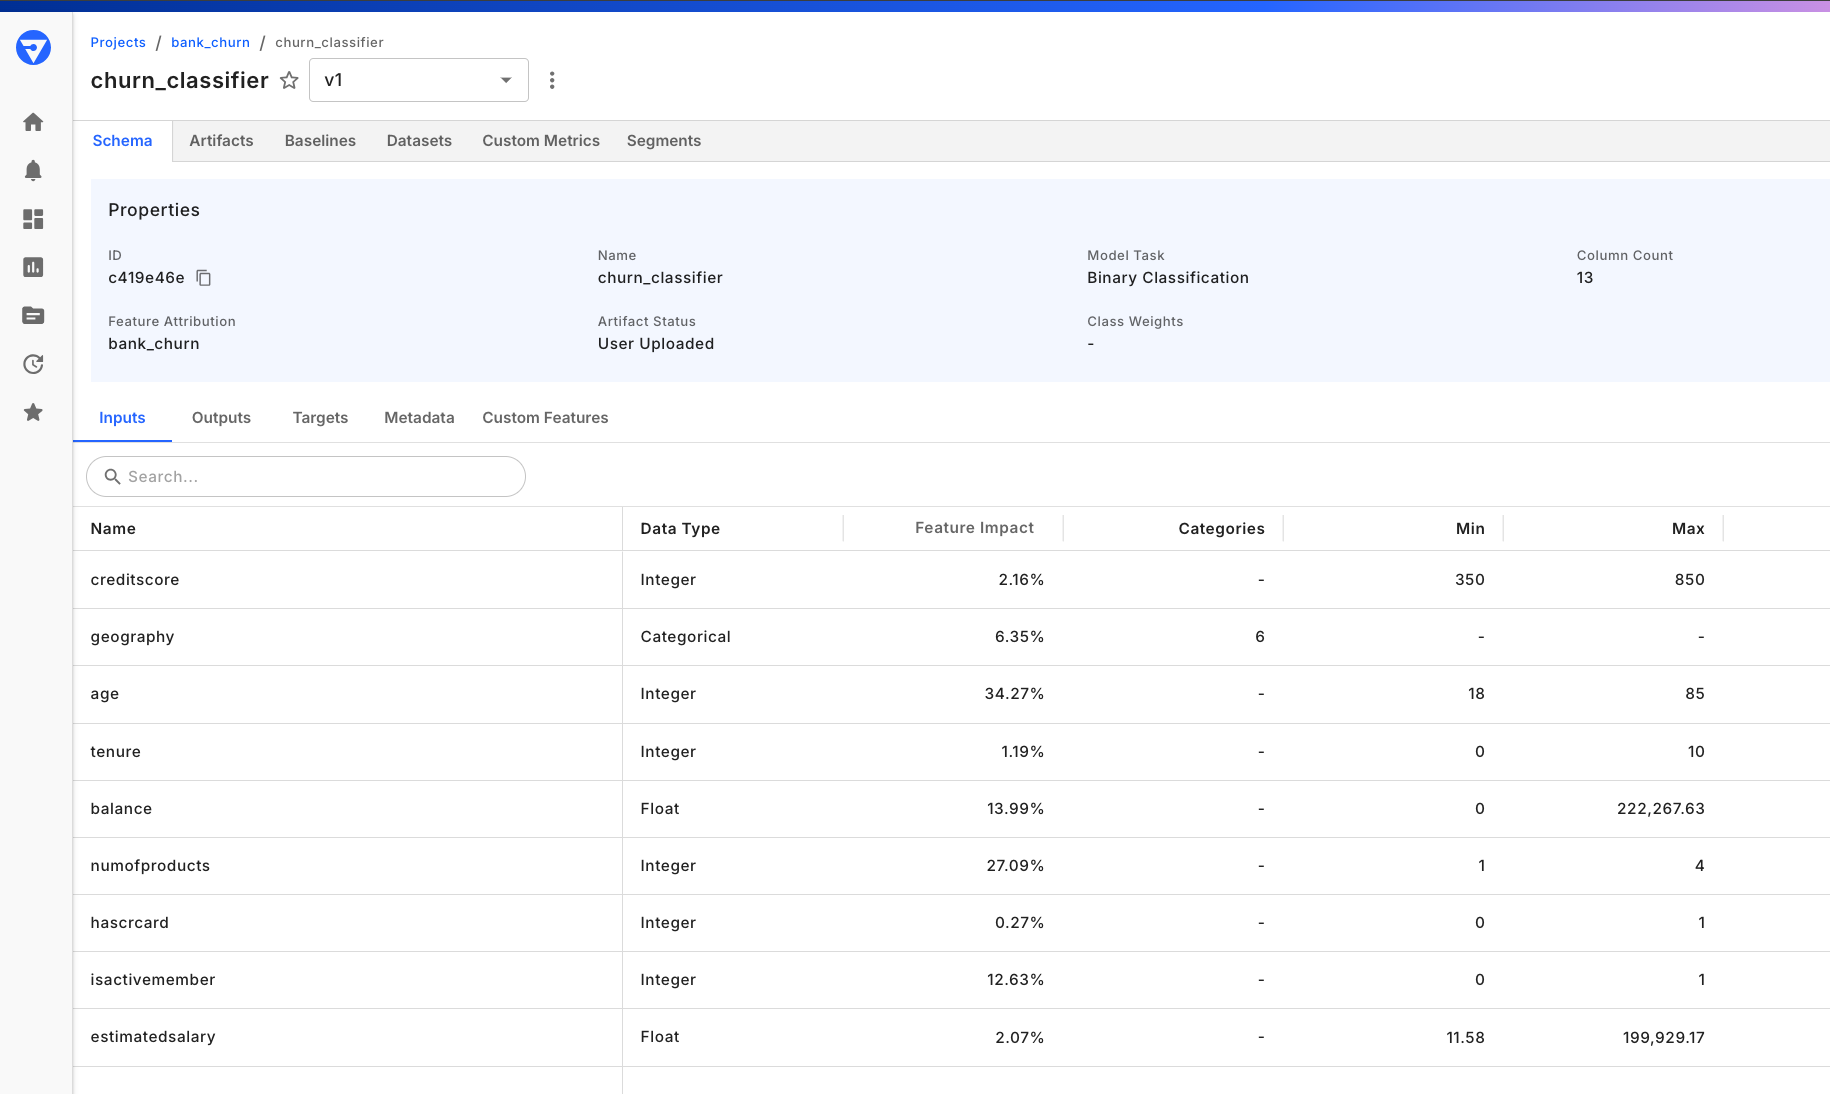This screenshot has height=1094, width=1830.
Task: Sort by the Feature Impact column header
Action: [974, 528]
